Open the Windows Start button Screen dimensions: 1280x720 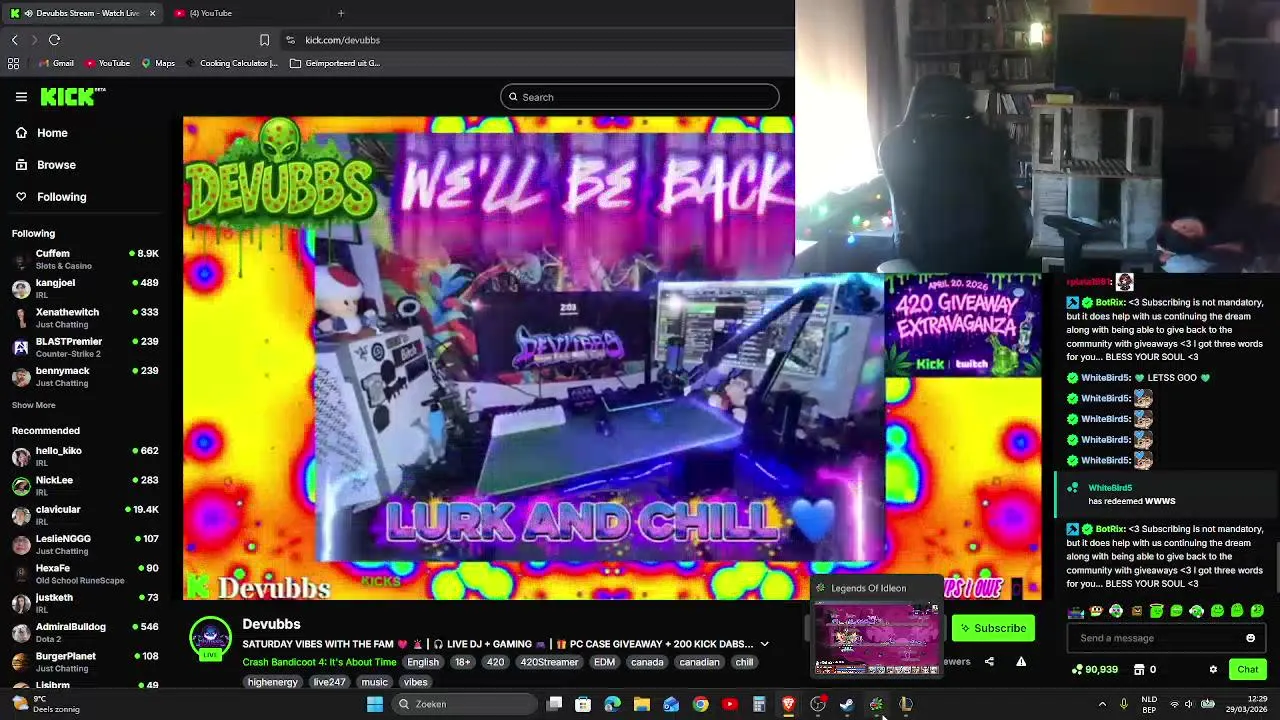tap(375, 704)
